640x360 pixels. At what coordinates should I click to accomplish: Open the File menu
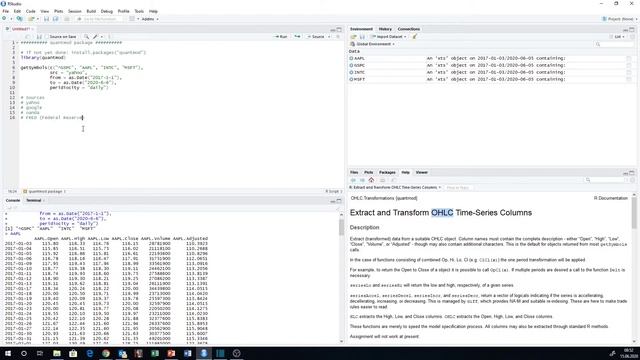point(6,11)
